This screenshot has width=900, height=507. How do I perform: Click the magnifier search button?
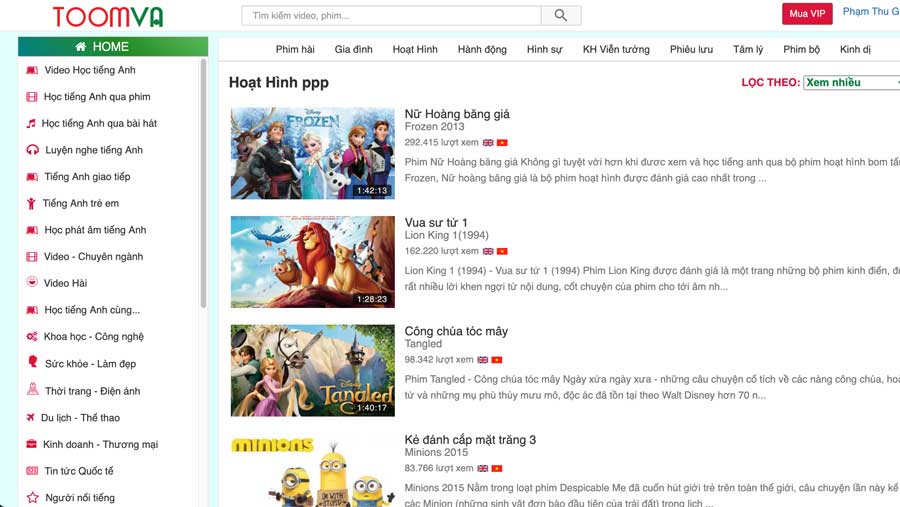coord(561,16)
